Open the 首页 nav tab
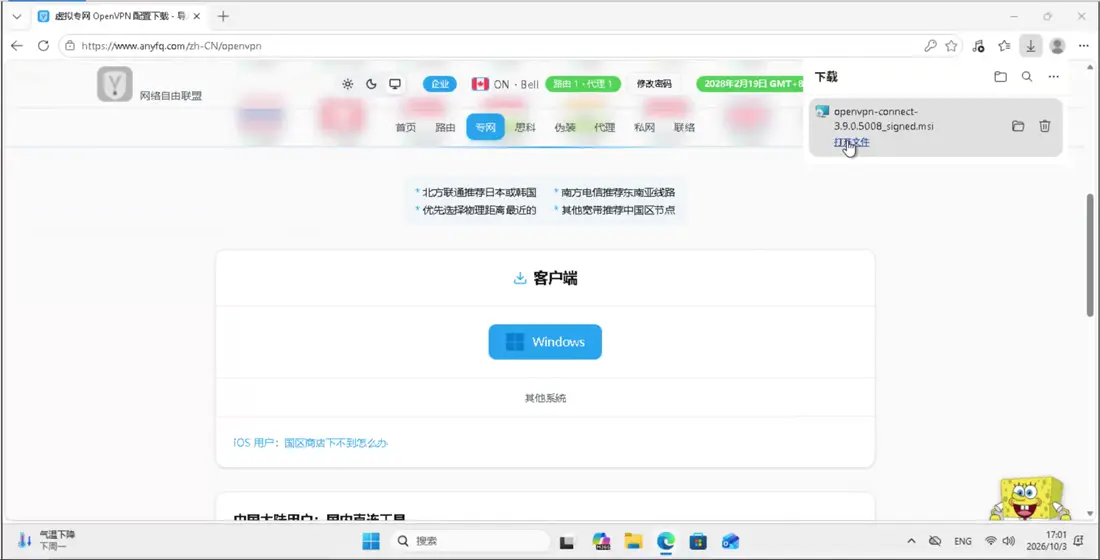1100x560 pixels. coord(405,127)
